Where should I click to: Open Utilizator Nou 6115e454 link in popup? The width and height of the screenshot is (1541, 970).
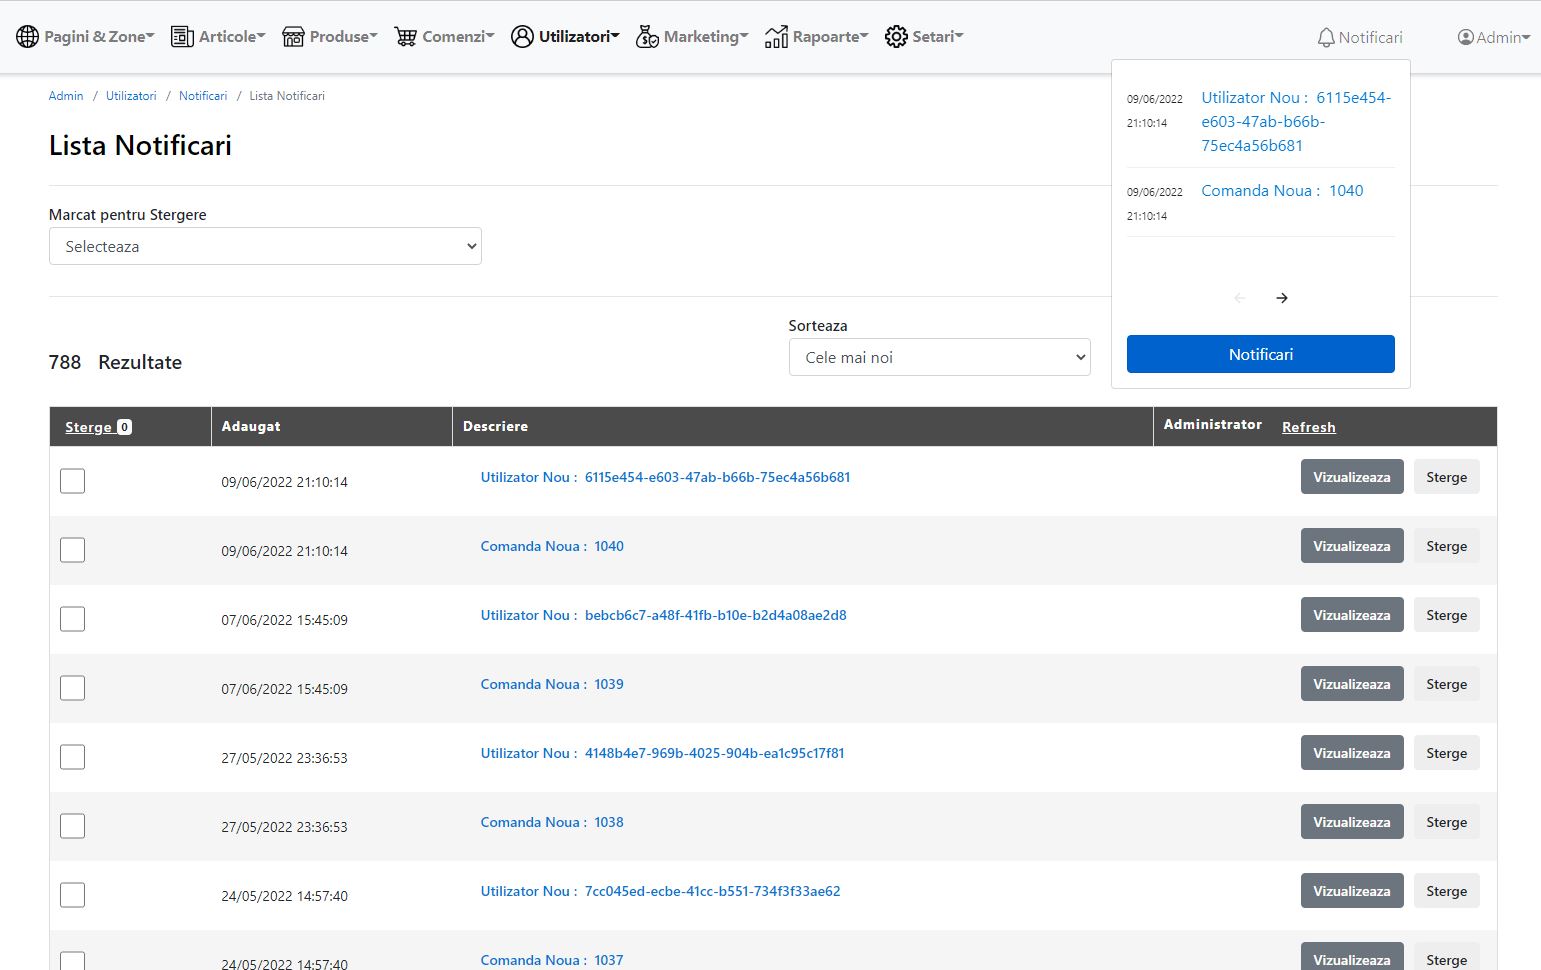click(x=1296, y=121)
